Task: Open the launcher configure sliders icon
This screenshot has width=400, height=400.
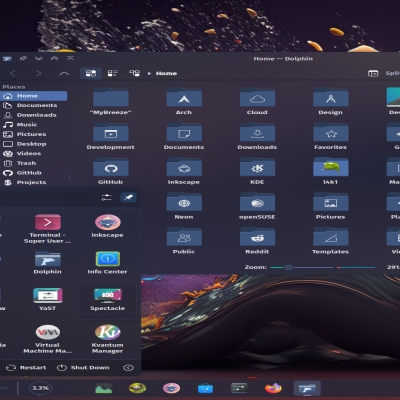Action: click(x=107, y=197)
